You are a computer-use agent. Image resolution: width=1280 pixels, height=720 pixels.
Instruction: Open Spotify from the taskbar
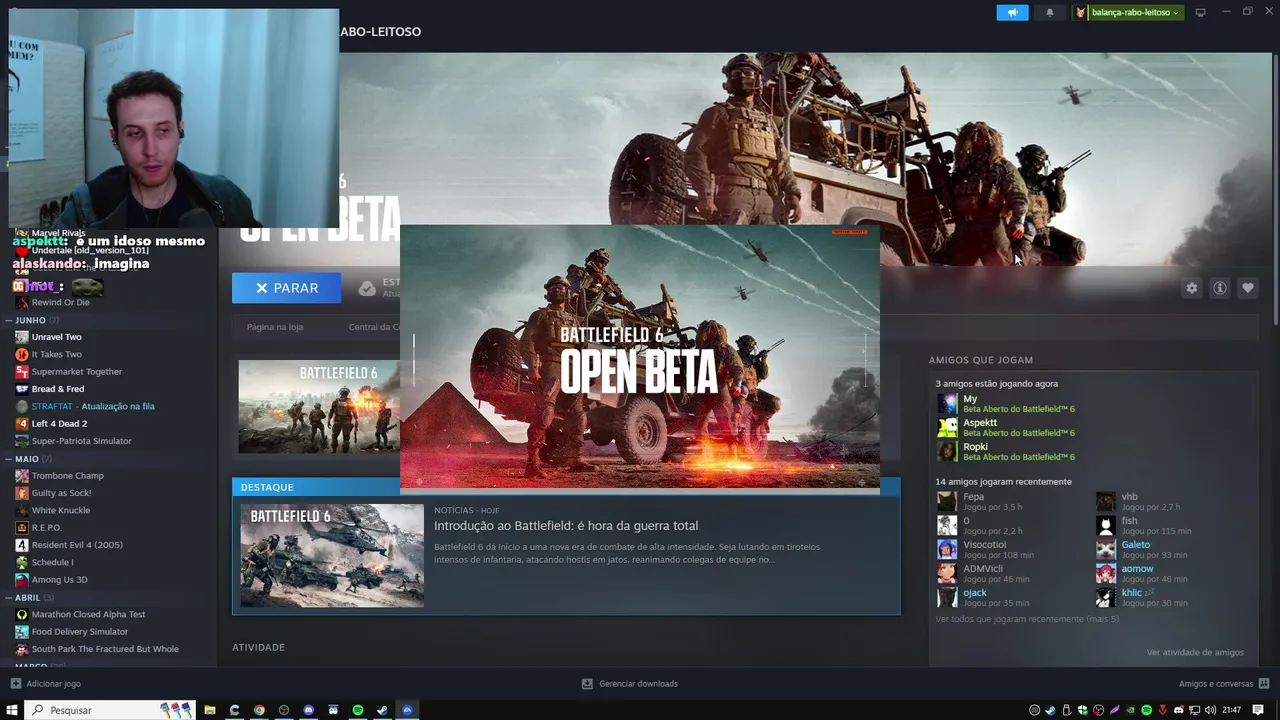pyautogui.click(x=357, y=710)
